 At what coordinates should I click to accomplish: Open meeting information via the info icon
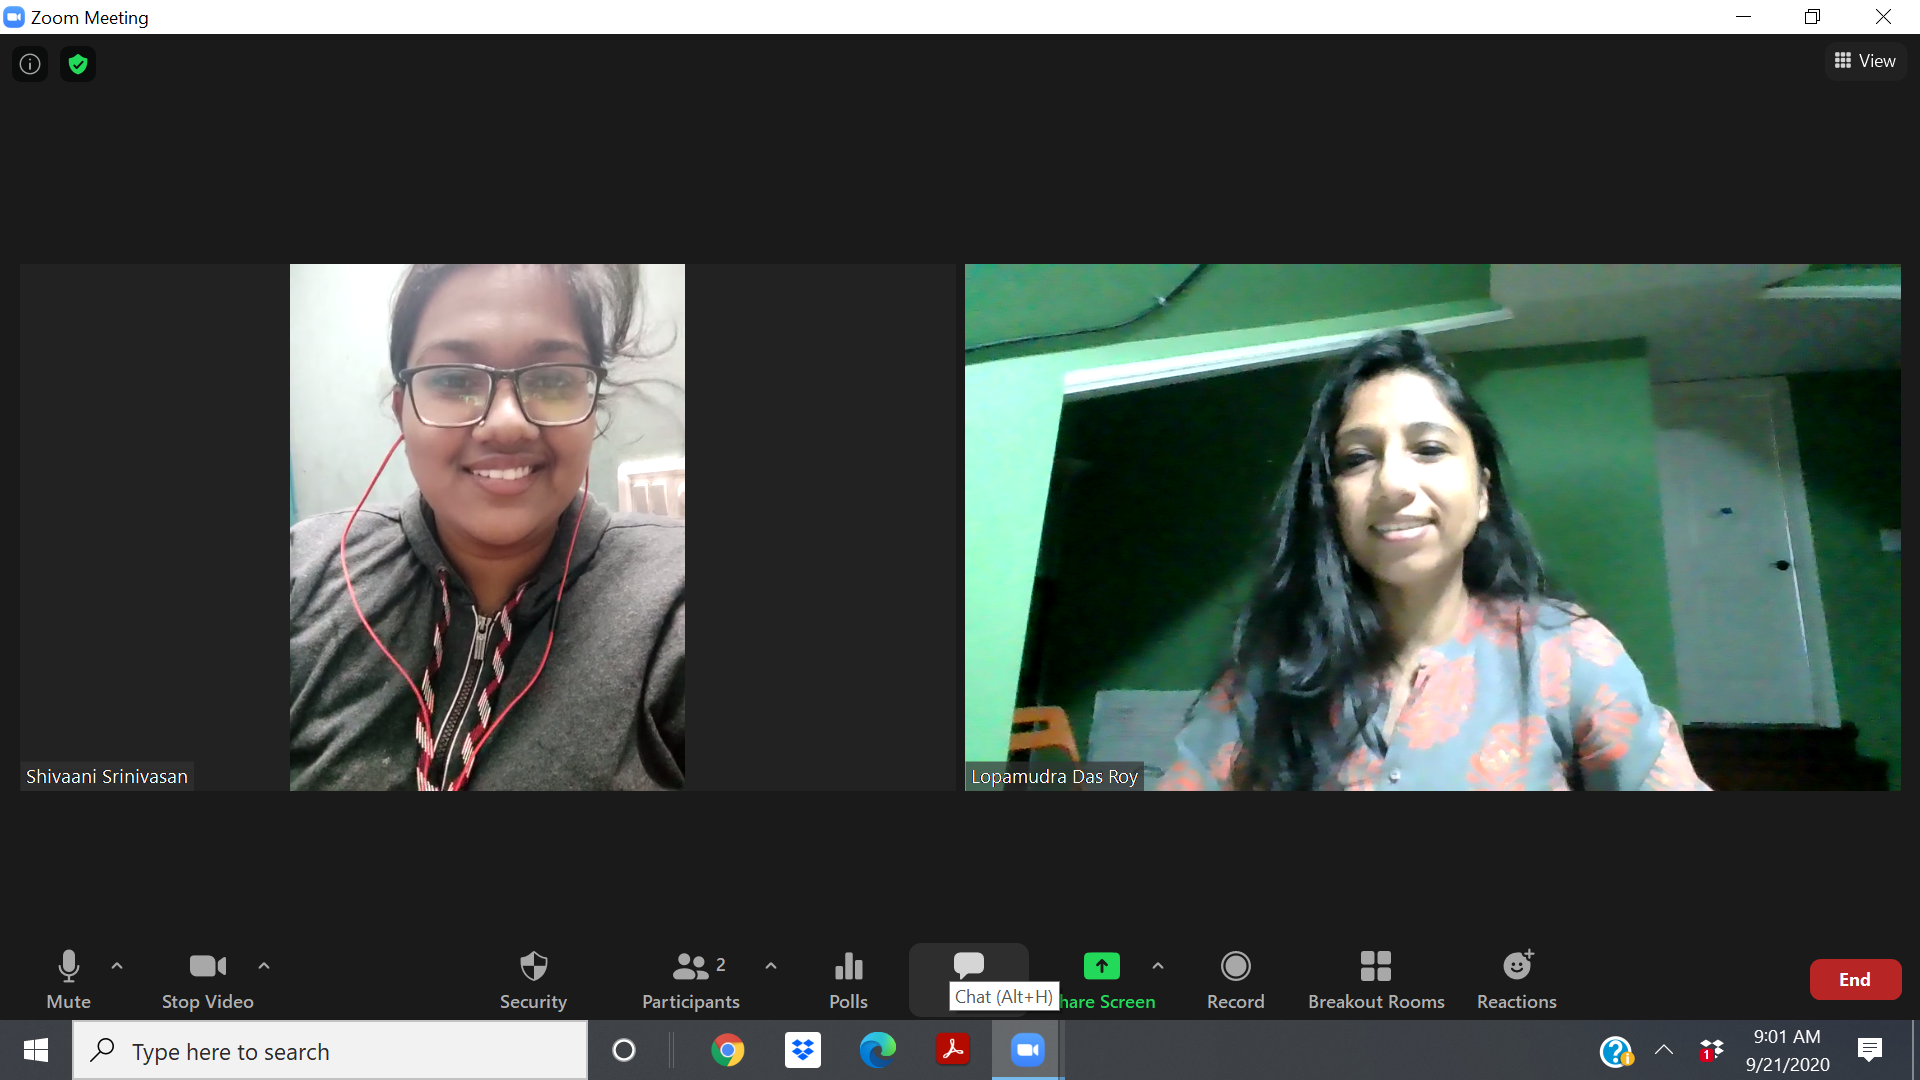point(28,63)
